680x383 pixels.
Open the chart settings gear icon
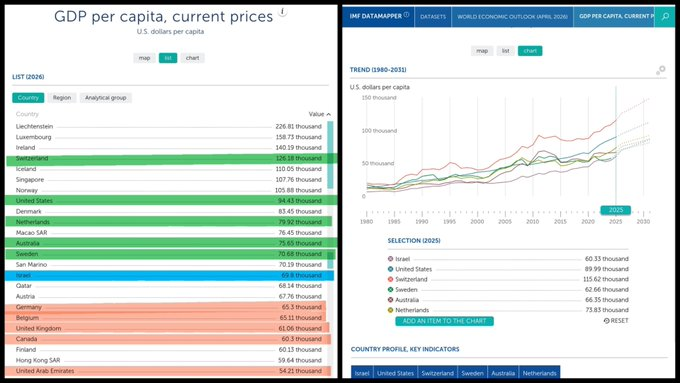coord(660,70)
